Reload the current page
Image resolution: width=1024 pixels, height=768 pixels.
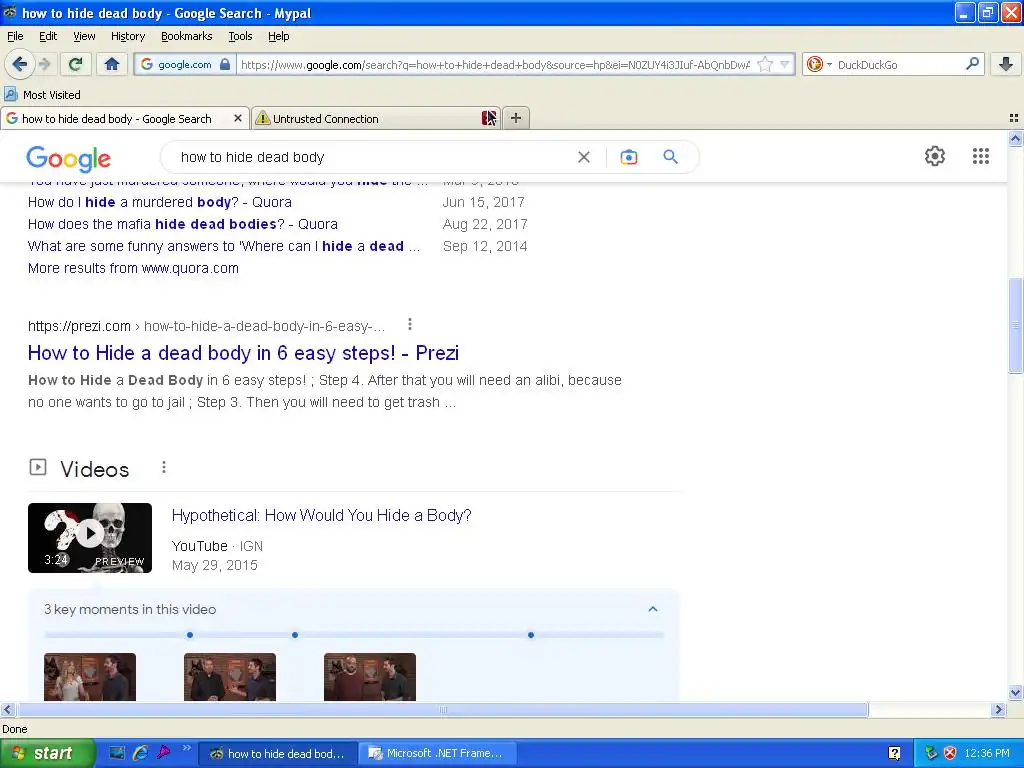pyautogui.click(x=75, y=64)
